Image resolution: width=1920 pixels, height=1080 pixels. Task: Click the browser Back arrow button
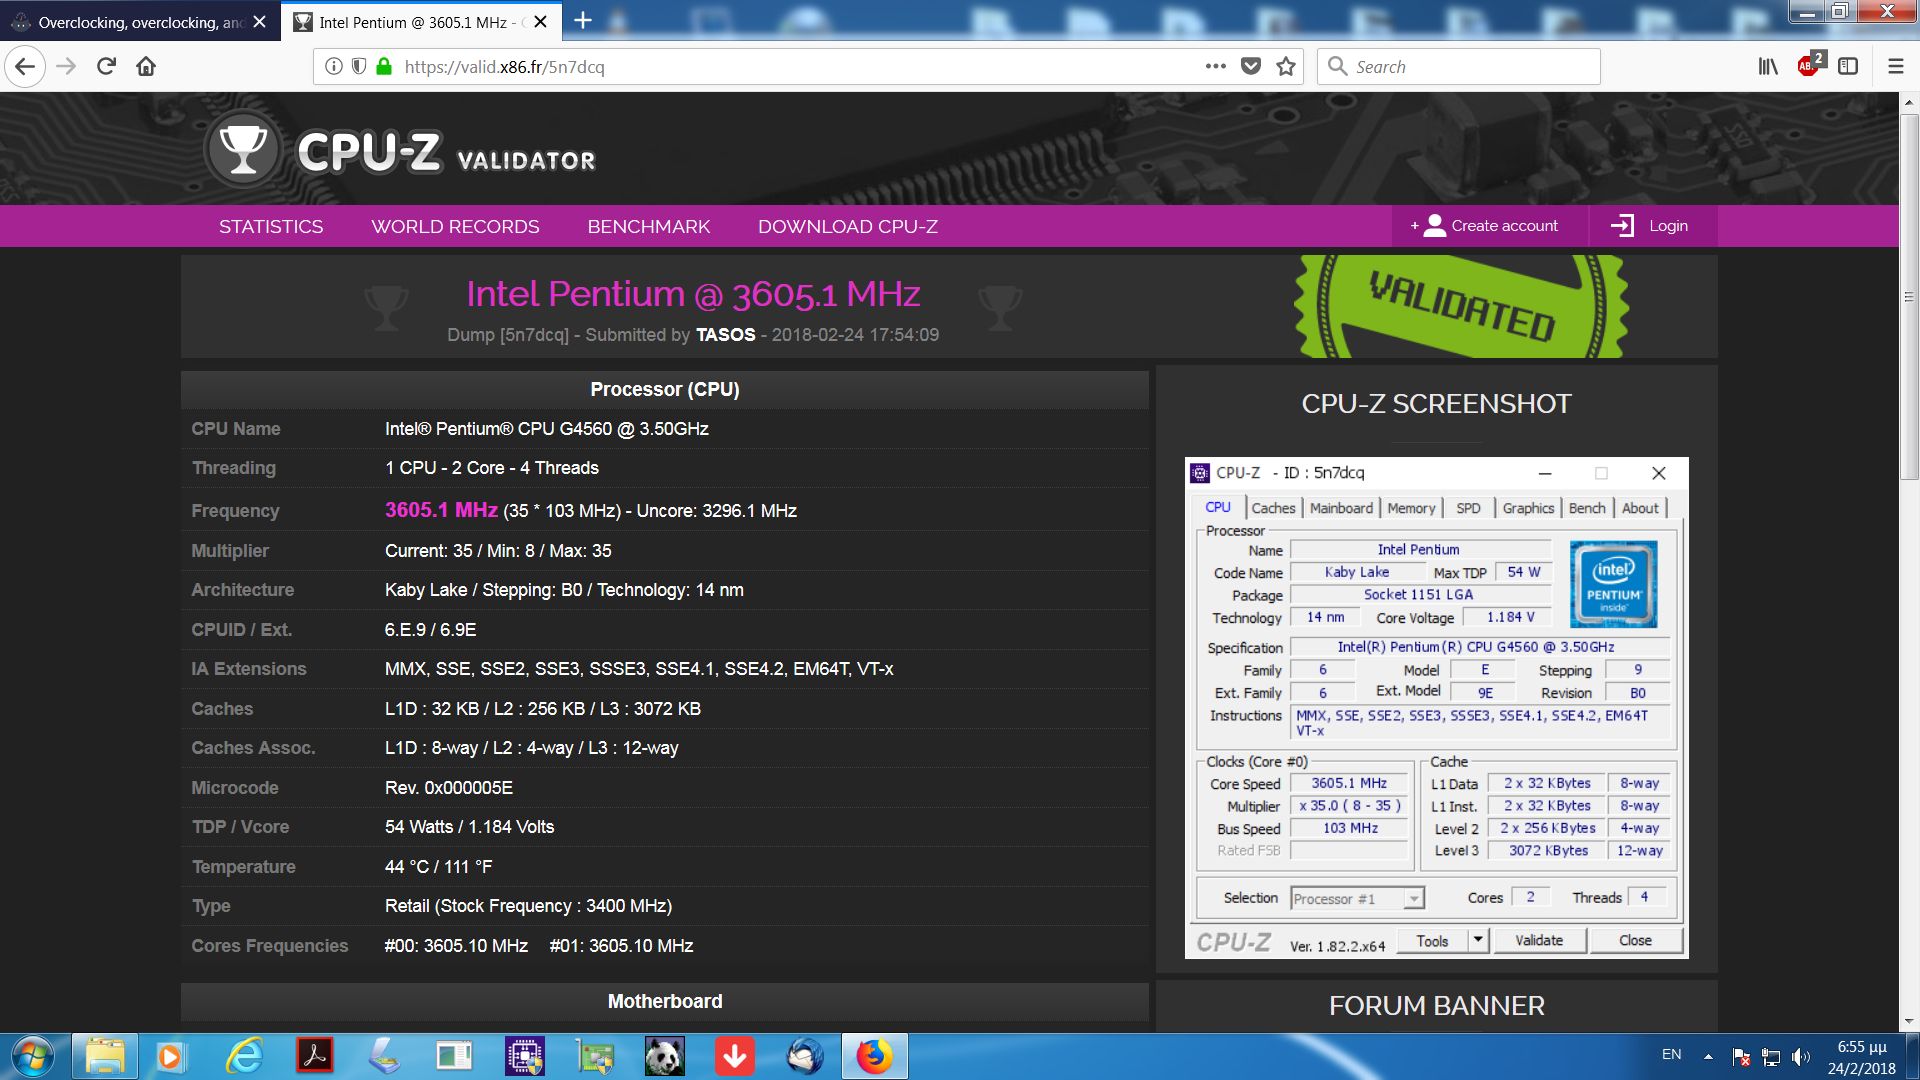(26, 67)
